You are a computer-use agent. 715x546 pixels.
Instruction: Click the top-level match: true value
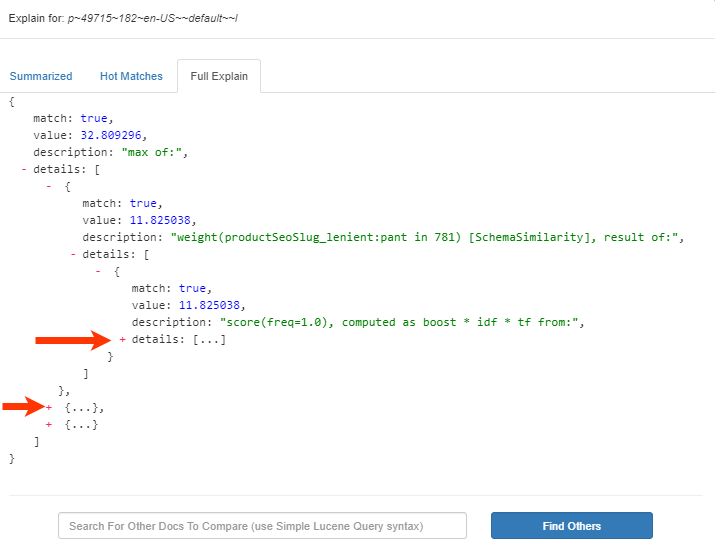coord(94,118)
